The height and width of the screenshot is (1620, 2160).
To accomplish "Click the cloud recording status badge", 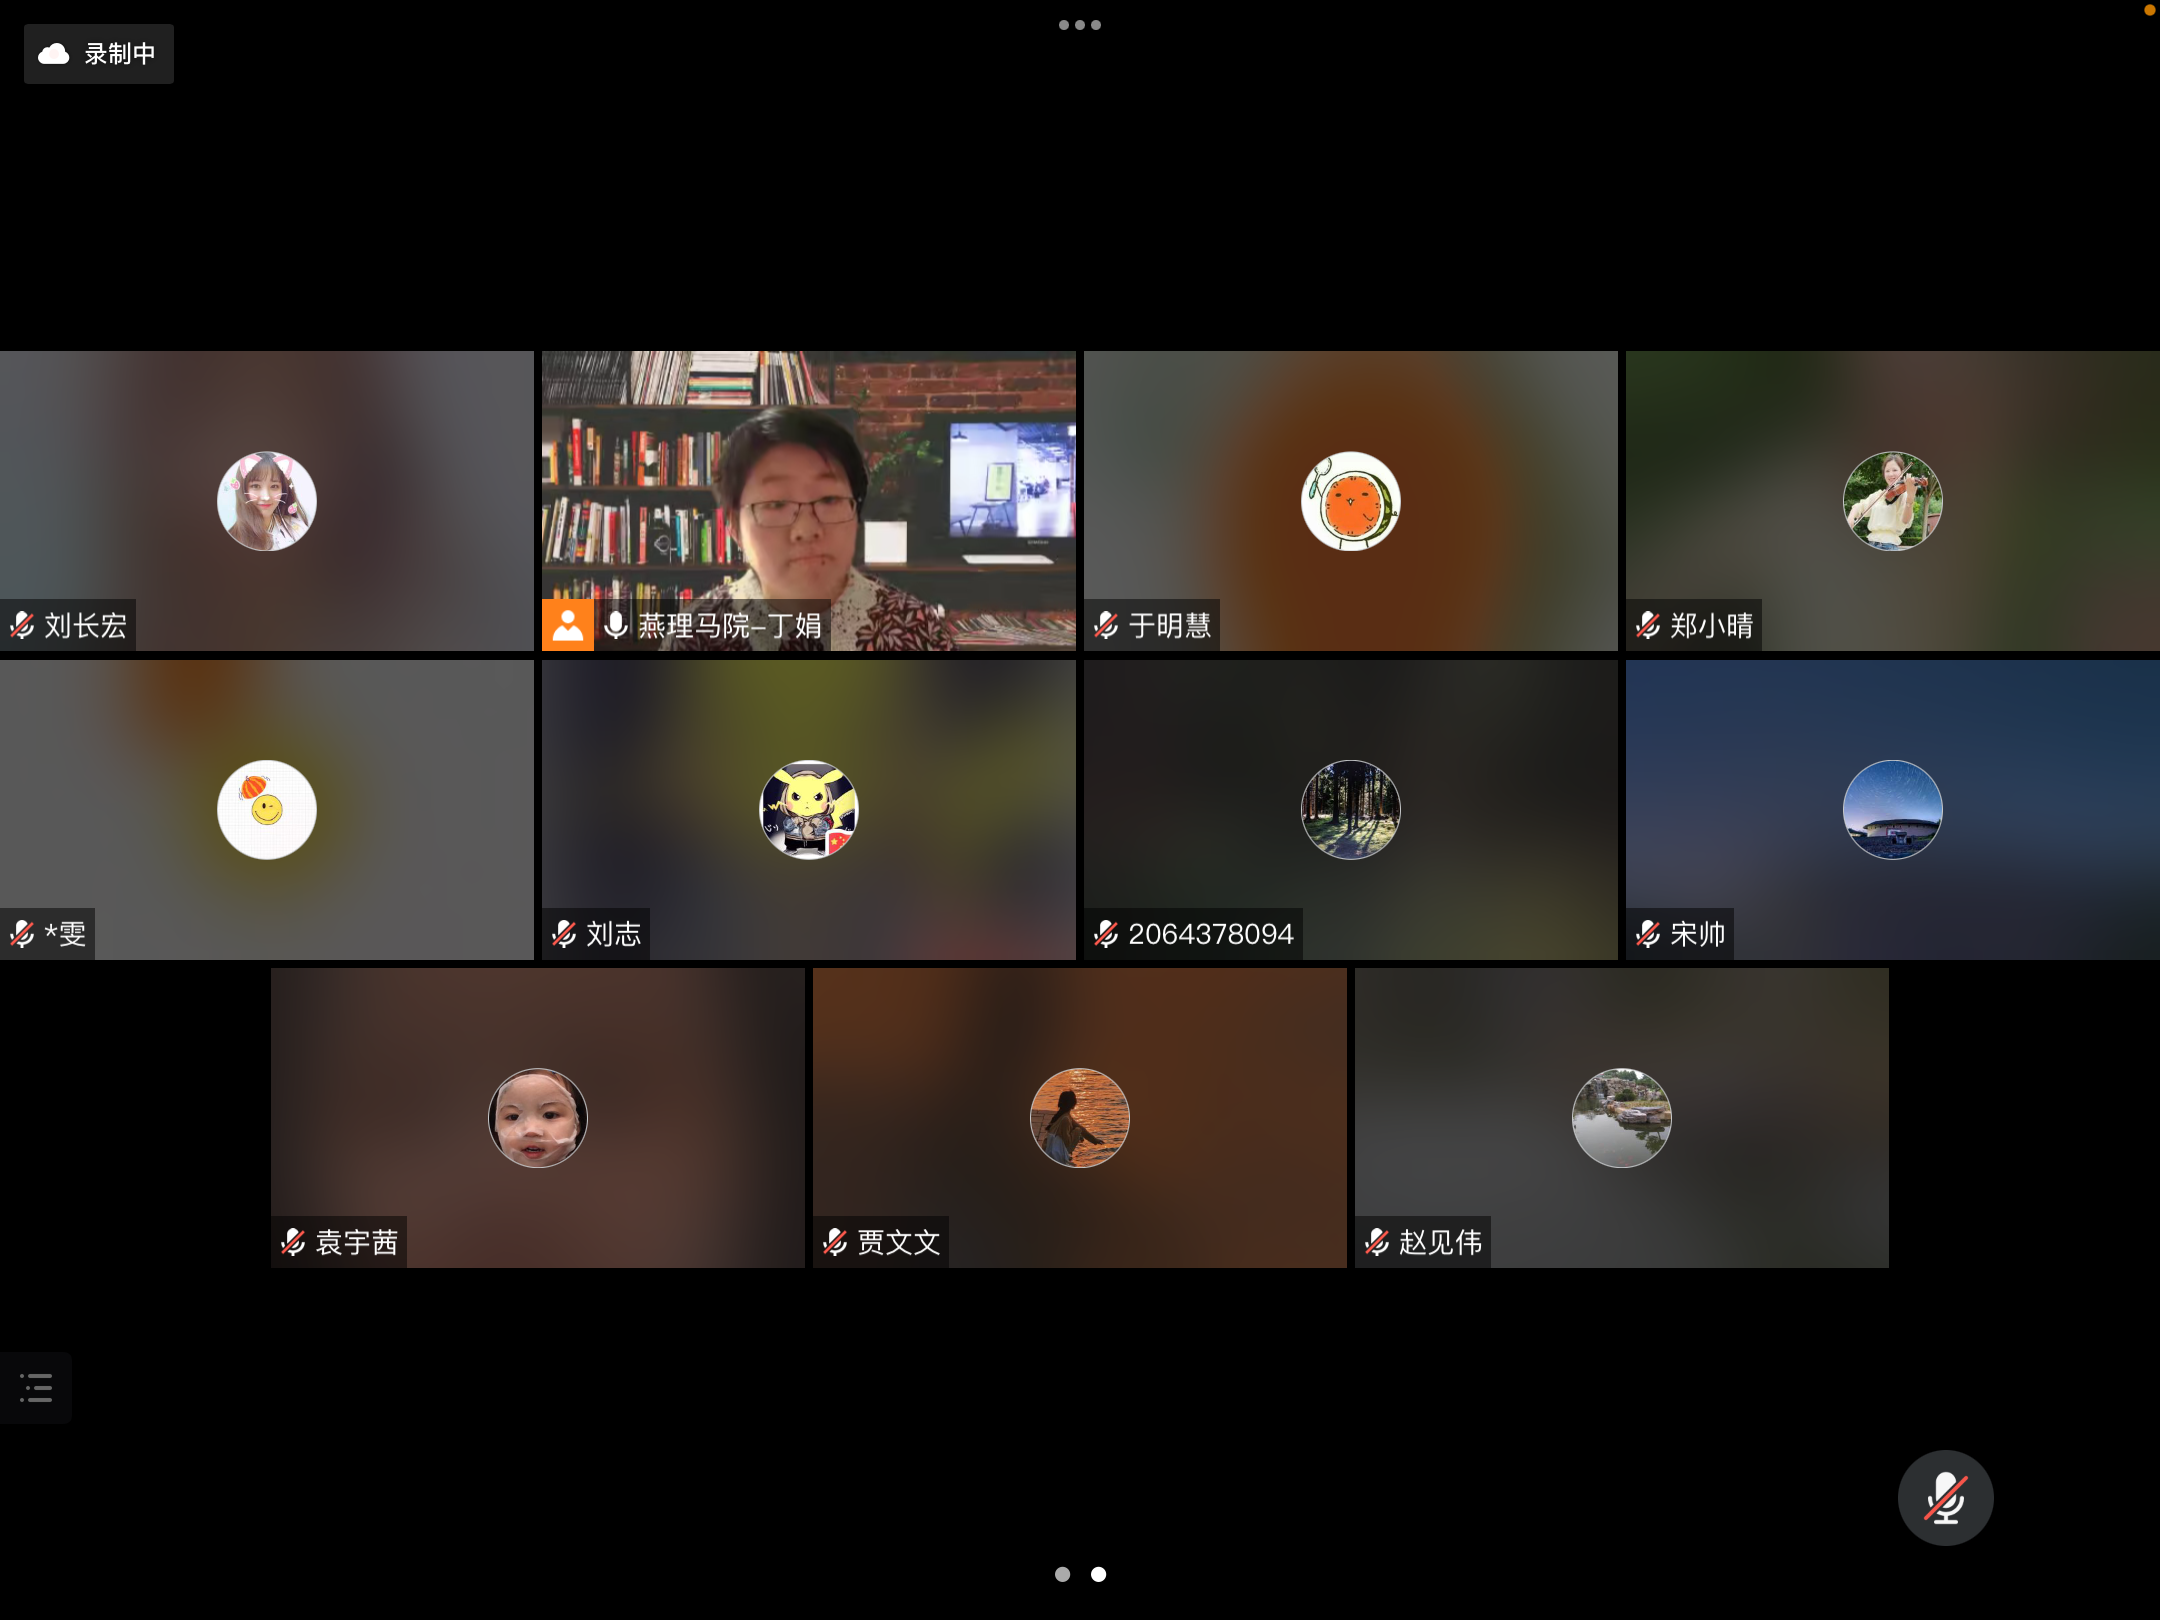I will coord(98,54).
